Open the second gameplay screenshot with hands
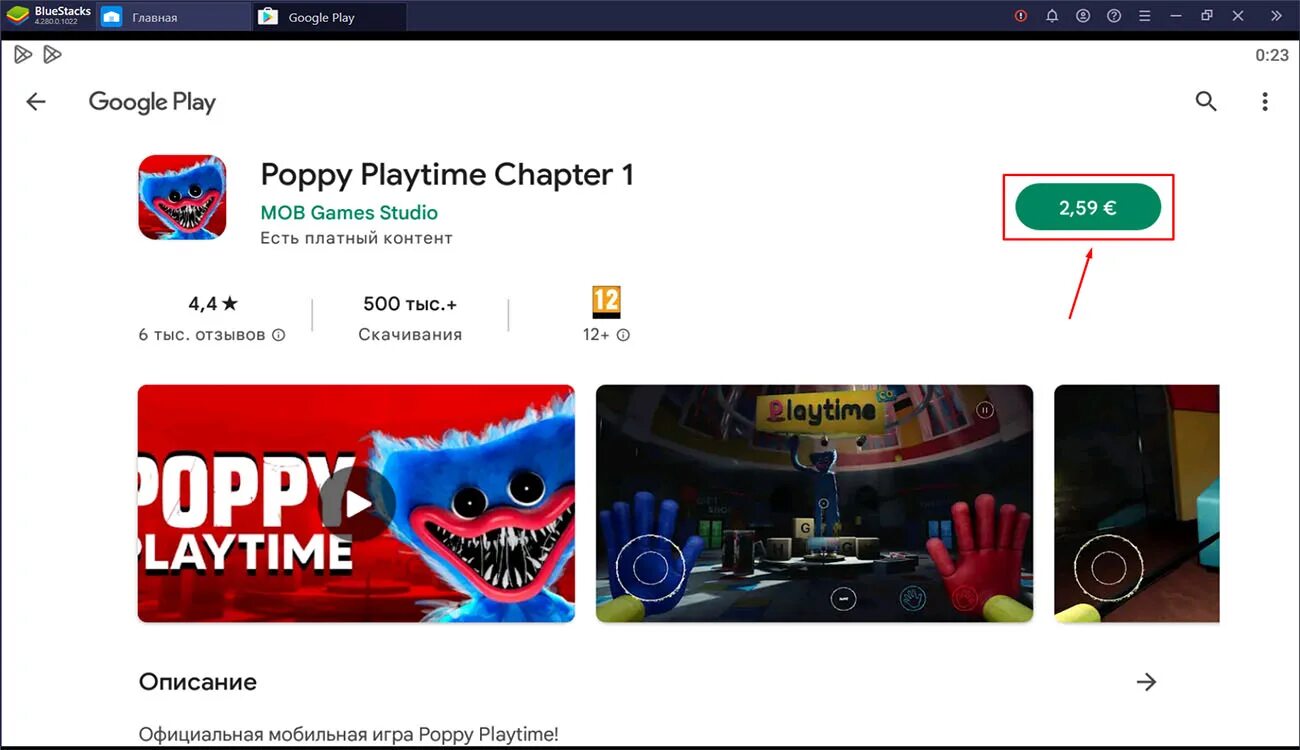This screenshot has width=1300, height=750. (814, 504)
